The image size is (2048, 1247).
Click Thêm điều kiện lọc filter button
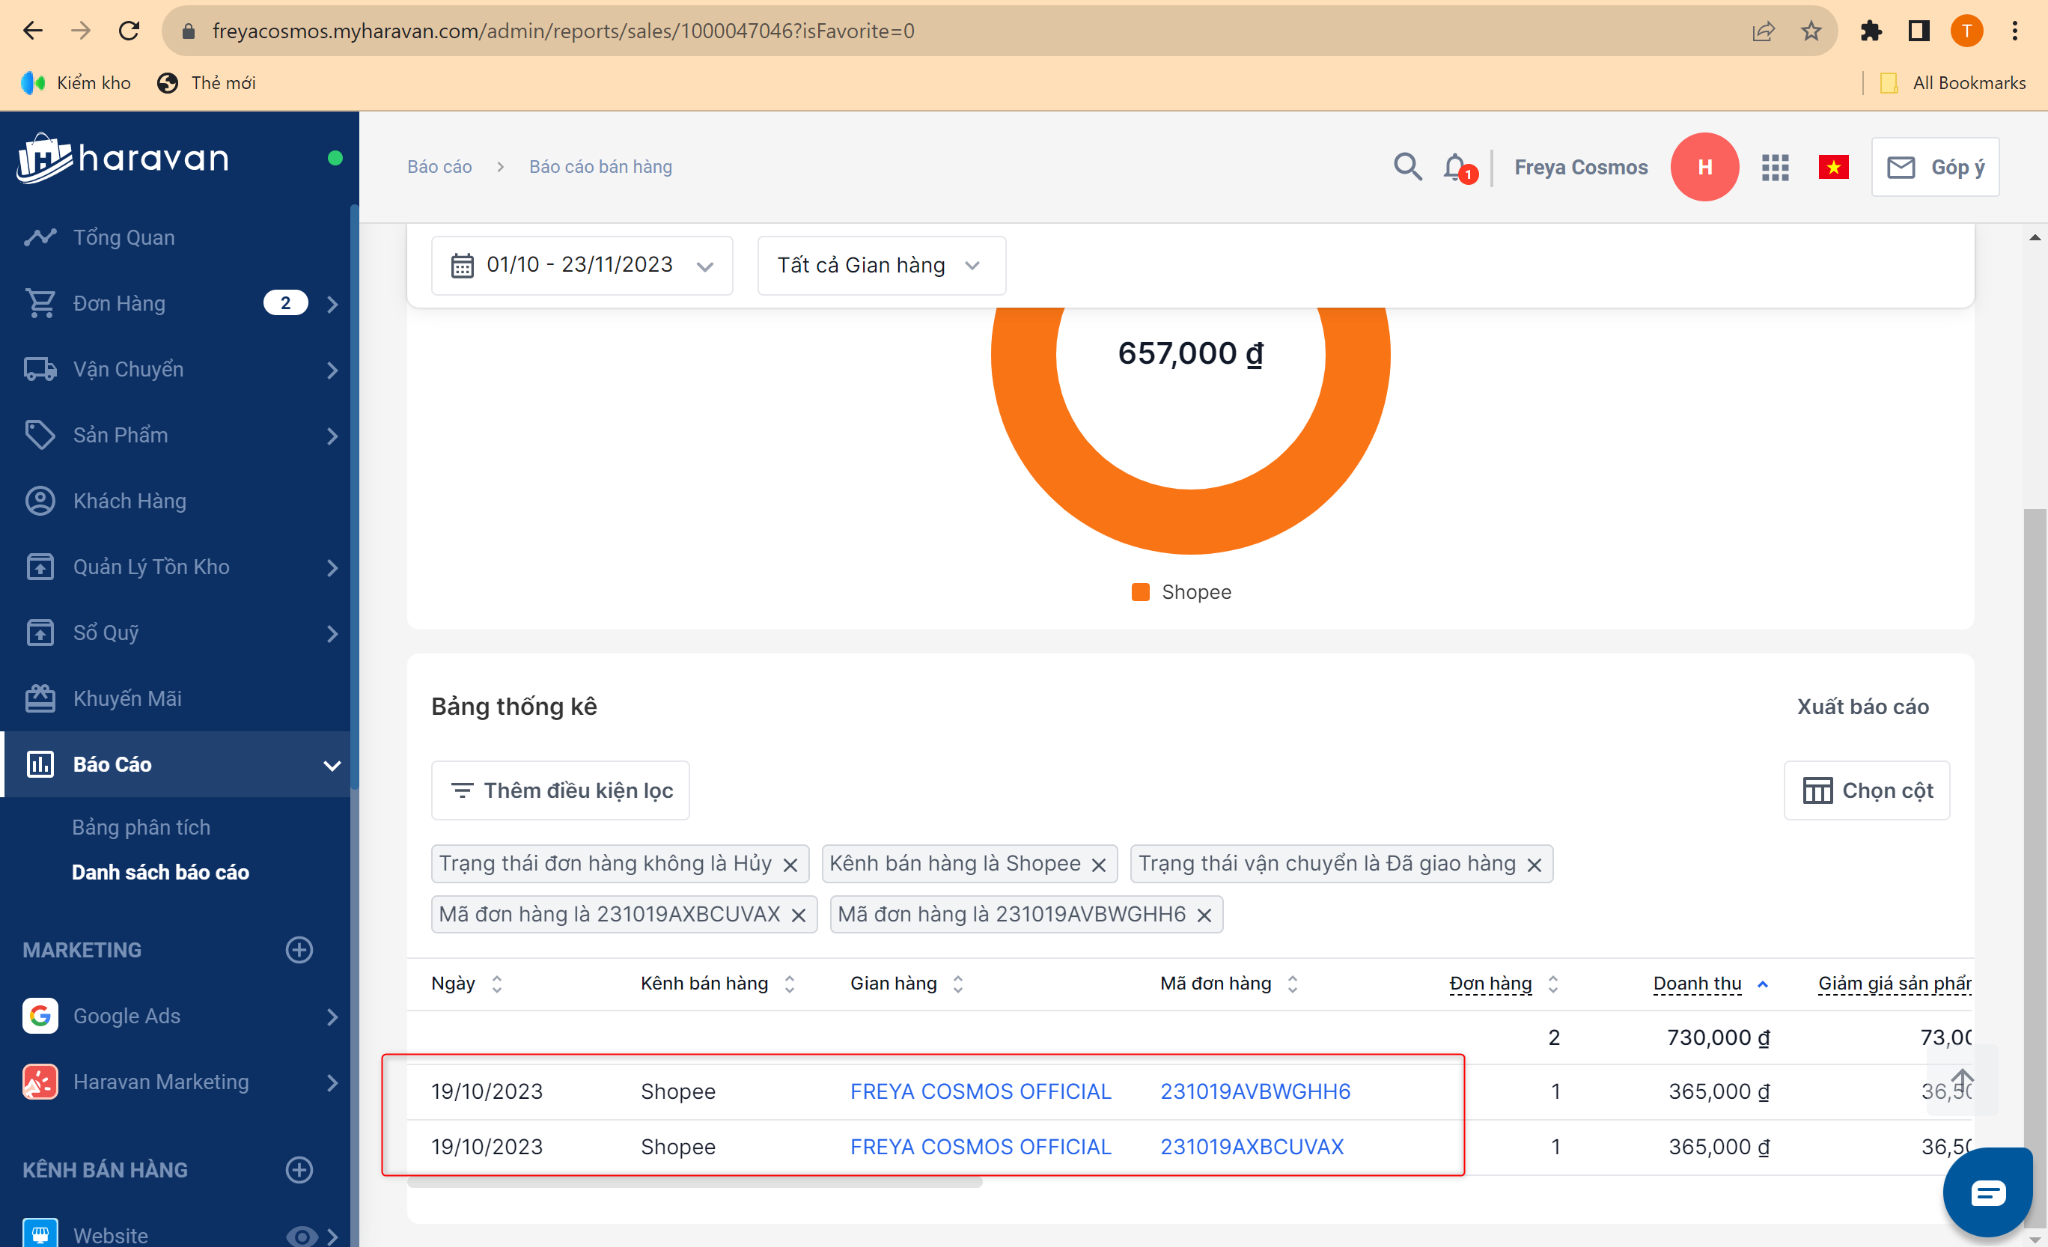coord(560,791)
